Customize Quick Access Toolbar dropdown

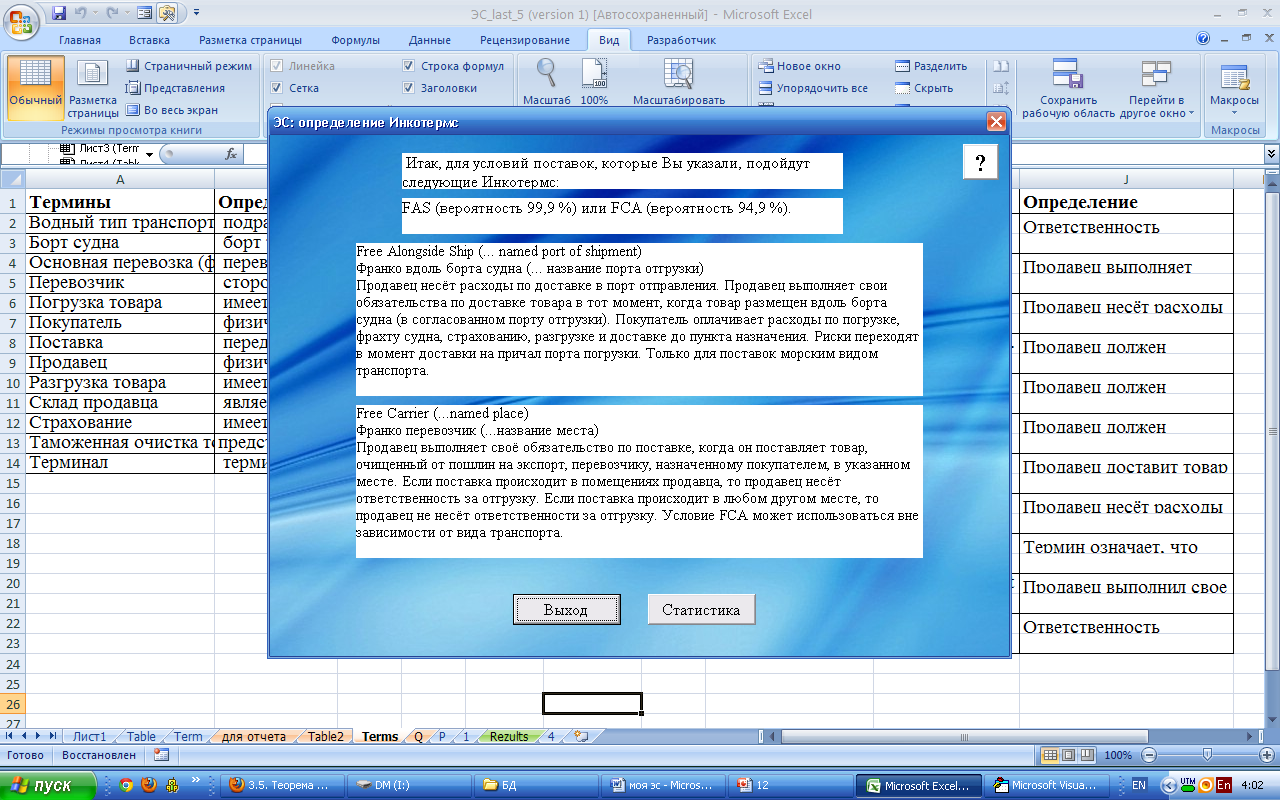click(195, 13)
